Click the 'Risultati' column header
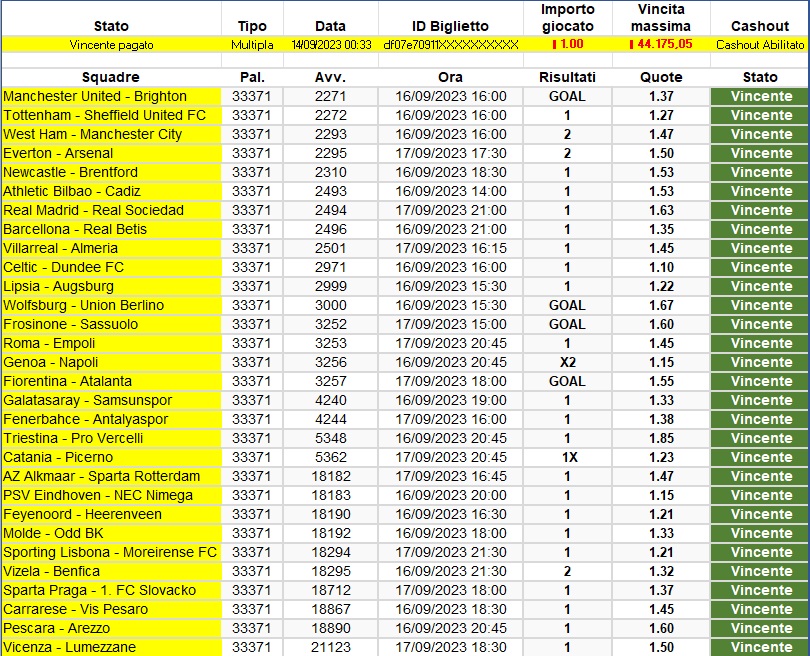This screenshot has width=810, height=656. (x=567, y=77)
